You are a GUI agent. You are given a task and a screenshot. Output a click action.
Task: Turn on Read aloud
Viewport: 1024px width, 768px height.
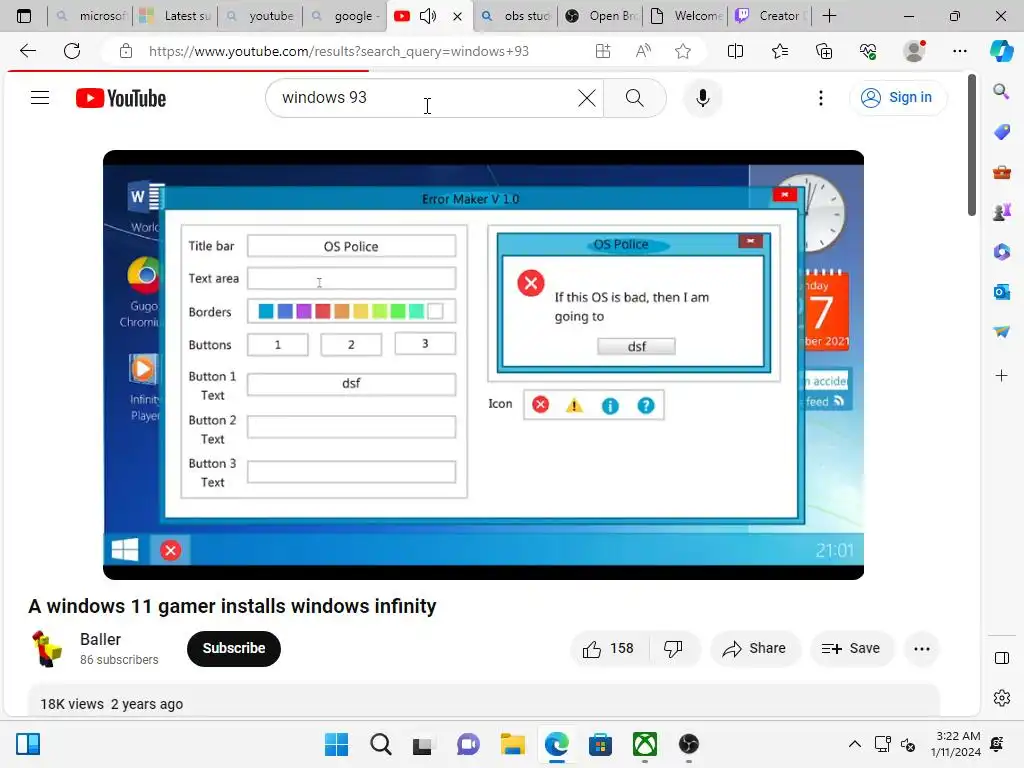click(x=643, y=51)
